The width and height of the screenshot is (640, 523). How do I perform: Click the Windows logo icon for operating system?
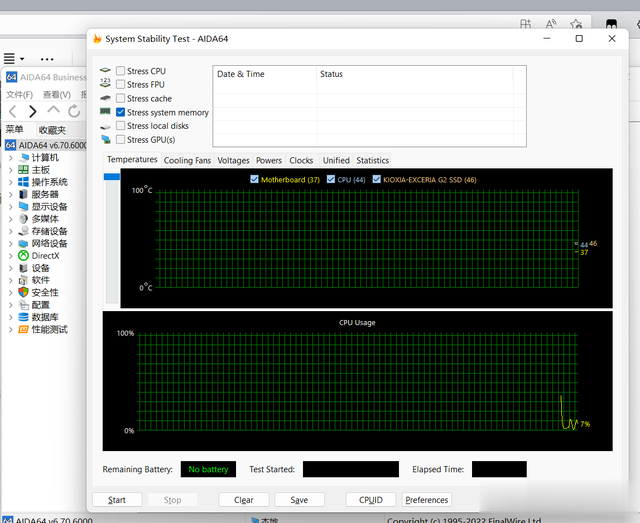24,182
